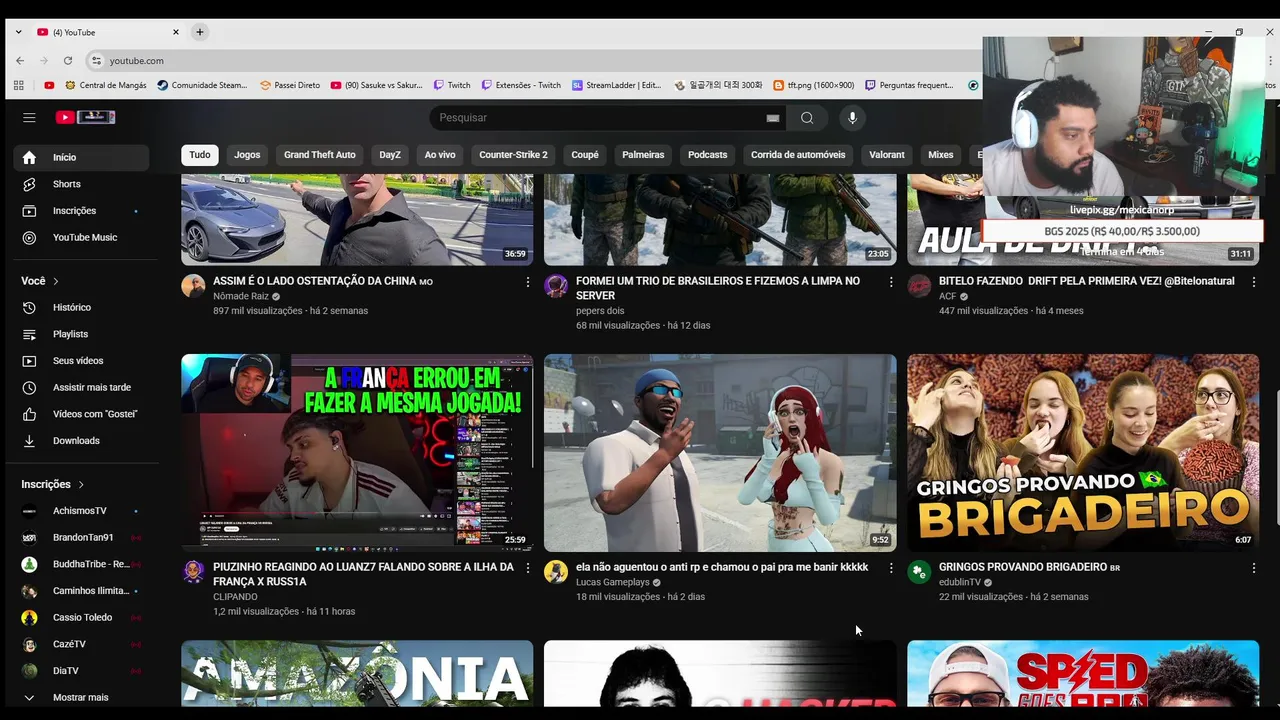Open the Twitch bookmark in bookmarks bar
Image resolution: width=1280 pixels, height=720 pixels.
pos(452,85)
